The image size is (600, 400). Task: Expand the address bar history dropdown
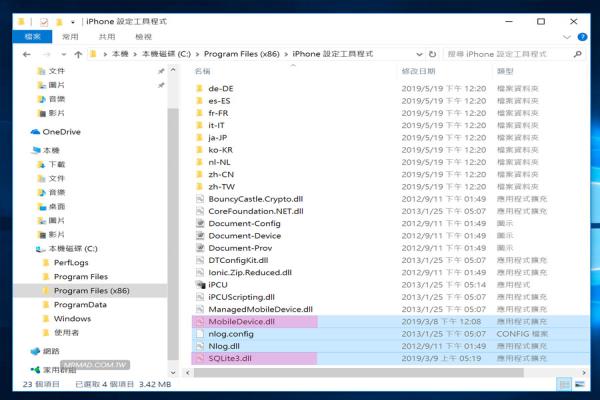pos(419,54)
